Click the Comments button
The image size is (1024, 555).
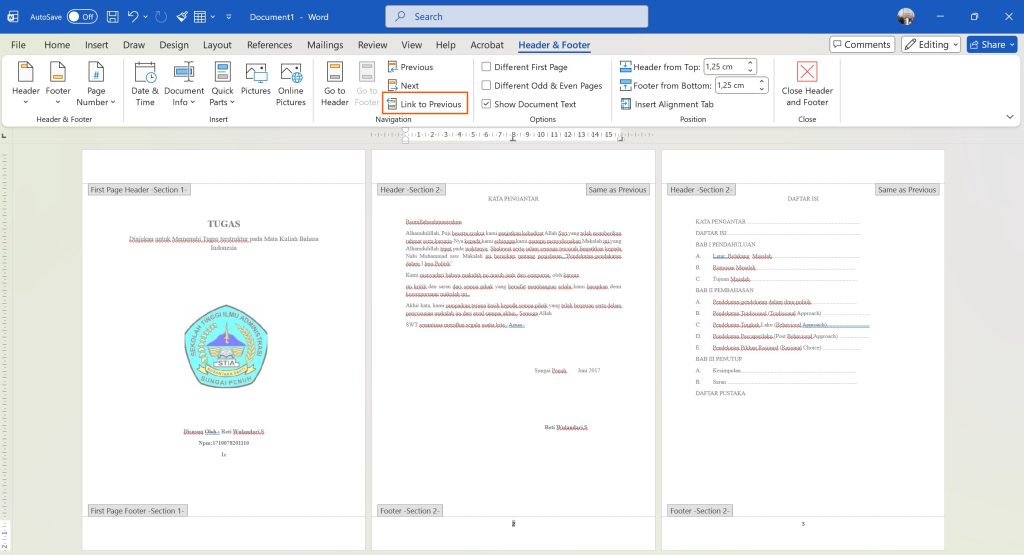861,45
